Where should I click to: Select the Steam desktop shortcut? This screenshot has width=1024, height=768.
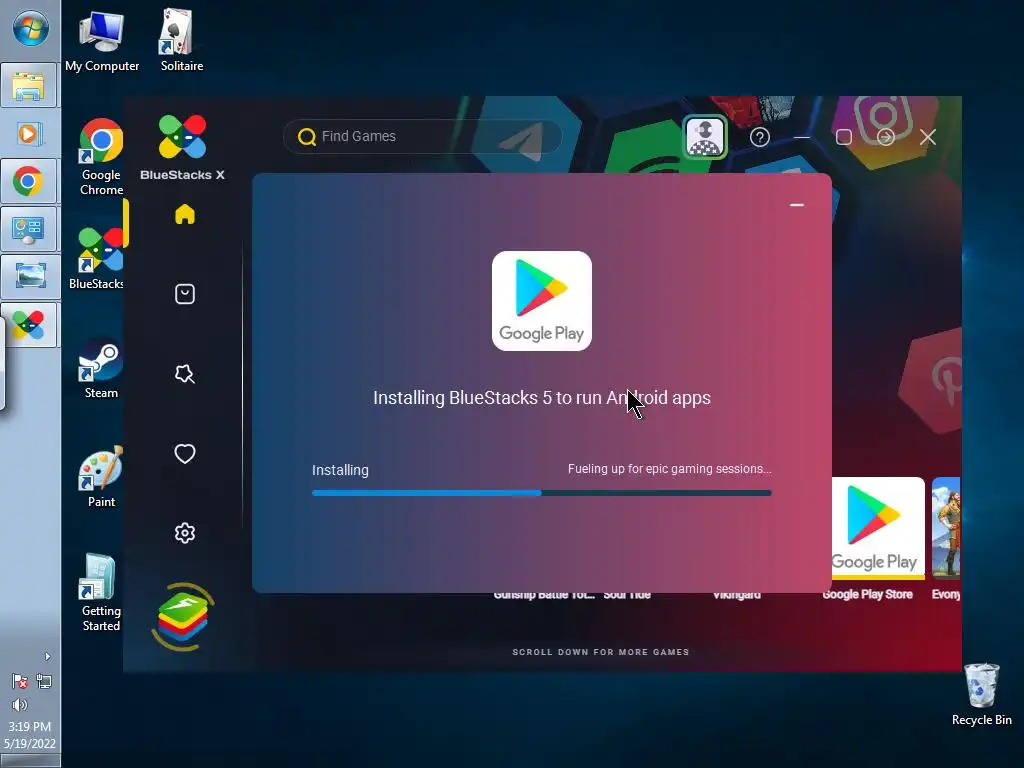(101, 369)
